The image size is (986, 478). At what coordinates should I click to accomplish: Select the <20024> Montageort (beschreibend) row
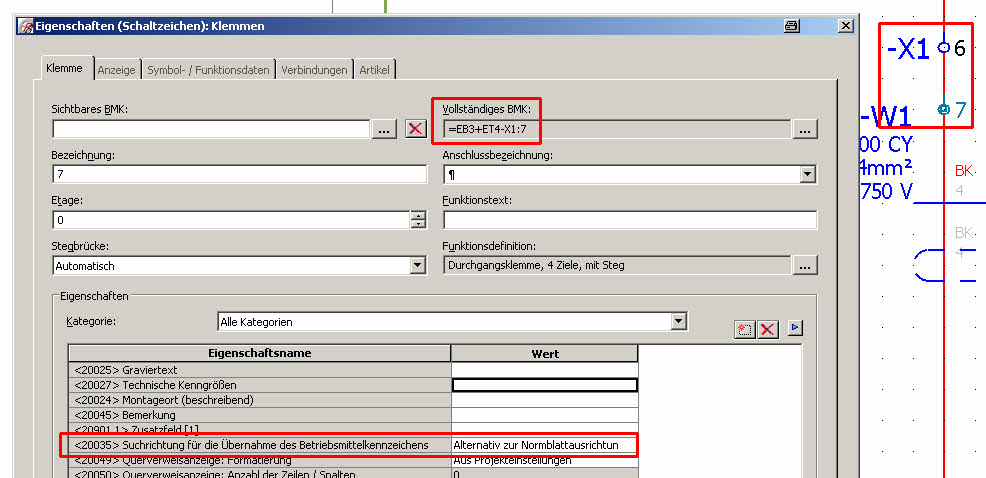click(353, 399)
